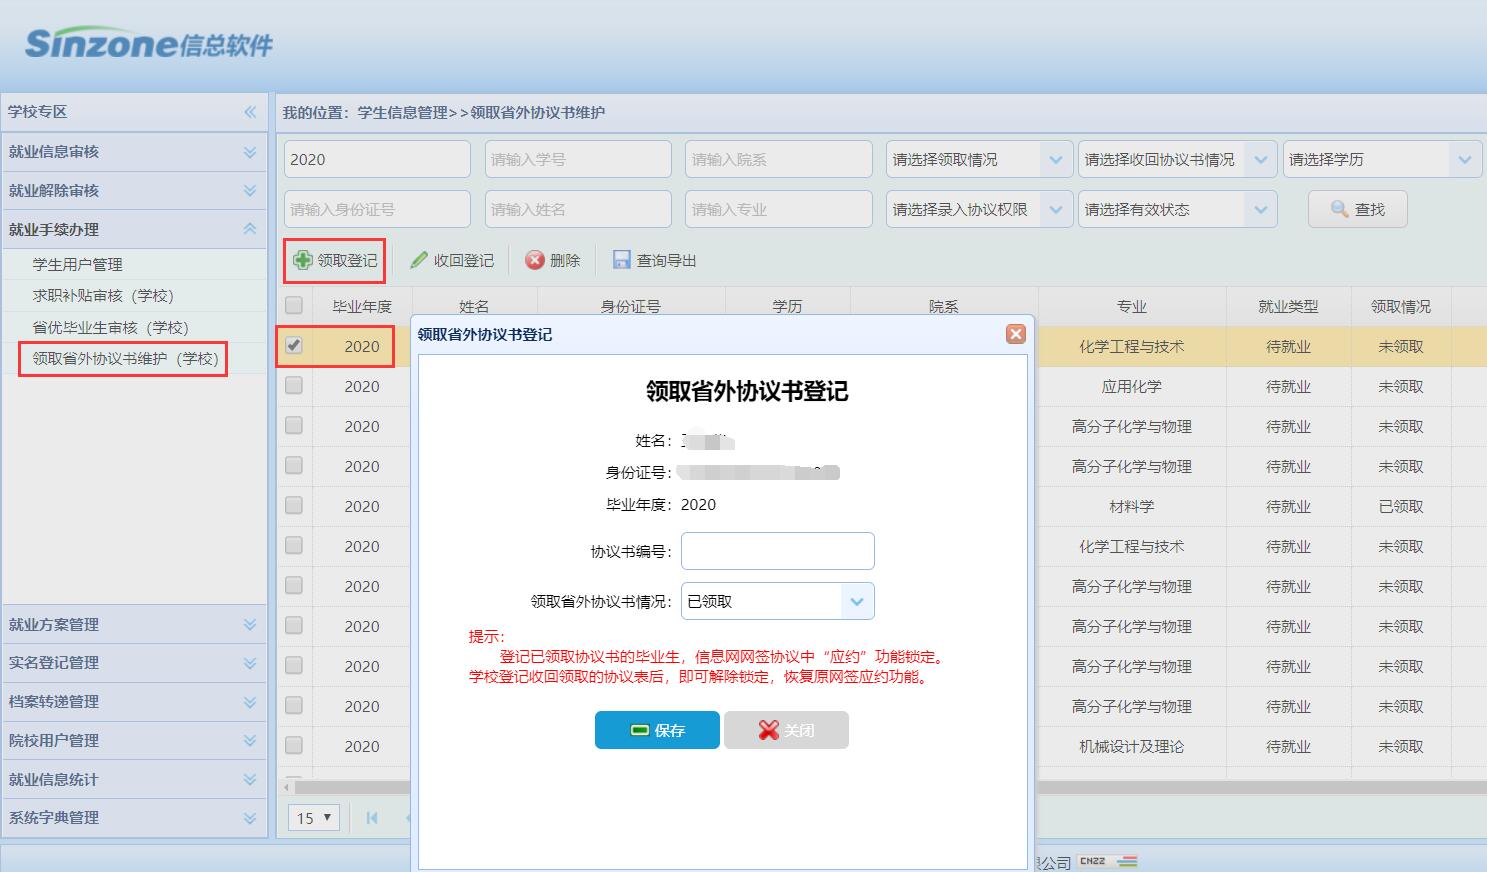1487x872 pixels.
Task: Click the 应用化学 major cell
Action: (x=1131, y=386)
